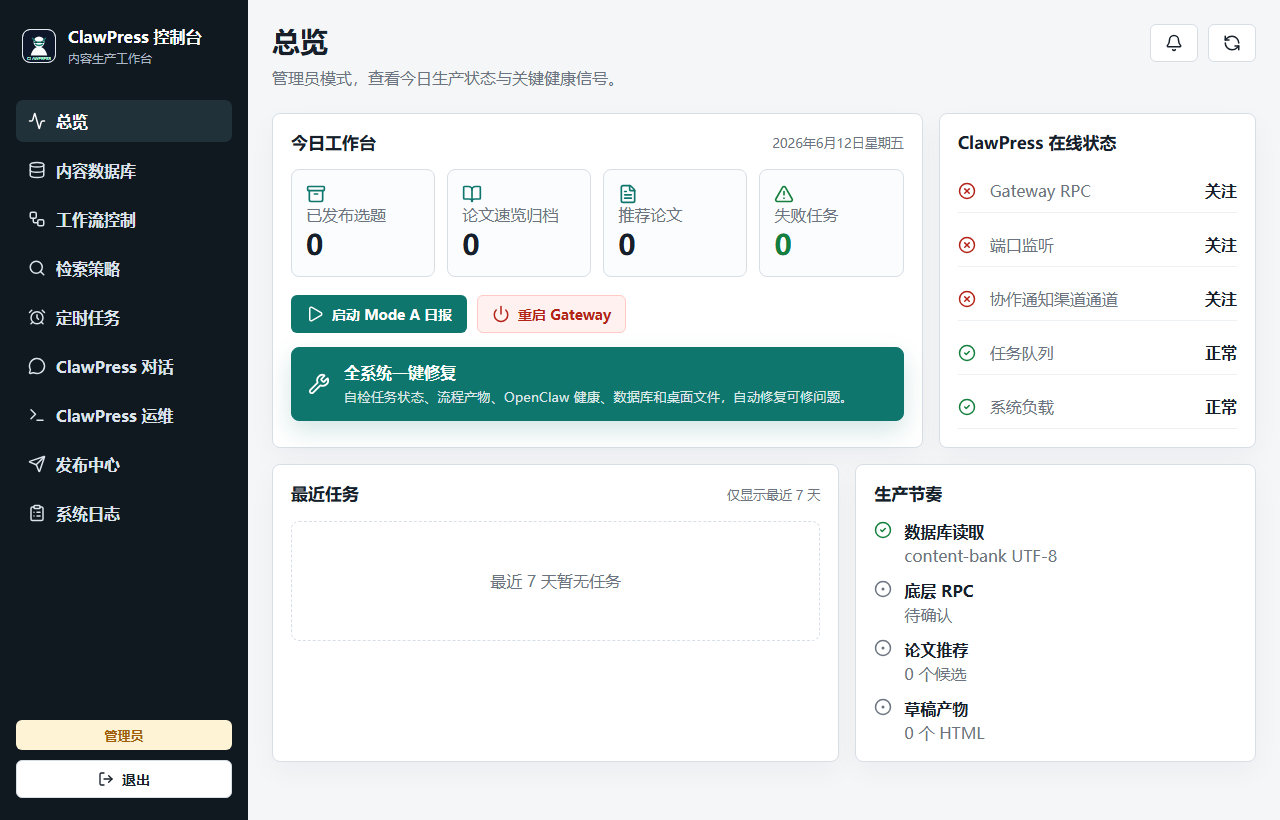The width and height of the screenshot is (1280, 820).
Task: Click the 关注 status for 协作通知渠道通道
Action: pyautogui.click(x=1221, y=299)
